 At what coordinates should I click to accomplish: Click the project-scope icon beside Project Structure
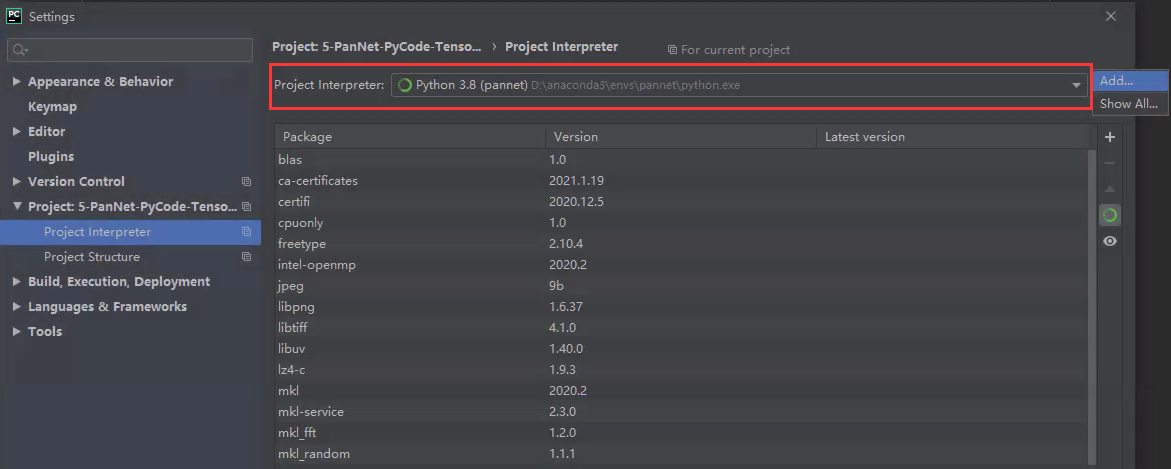pyautogui.click(x=246, y=257)
